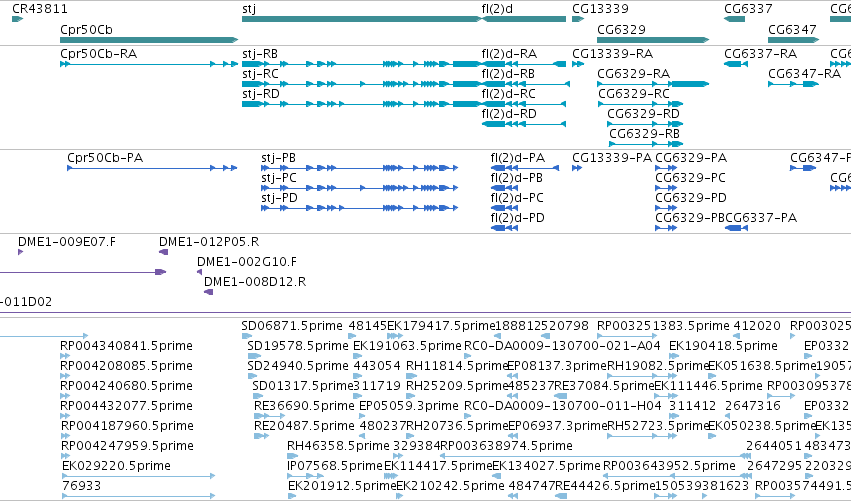Viewport: 851px width, 501px height.
Task: Click the CG6337-PA protein label
Action: [761, 218]
